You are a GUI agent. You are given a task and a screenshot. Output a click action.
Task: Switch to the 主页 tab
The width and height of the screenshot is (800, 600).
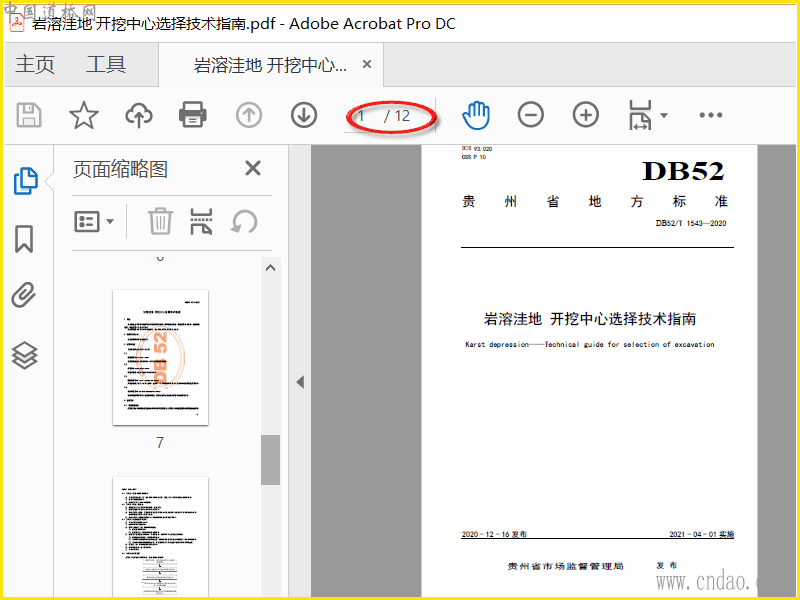coord(35,64)
